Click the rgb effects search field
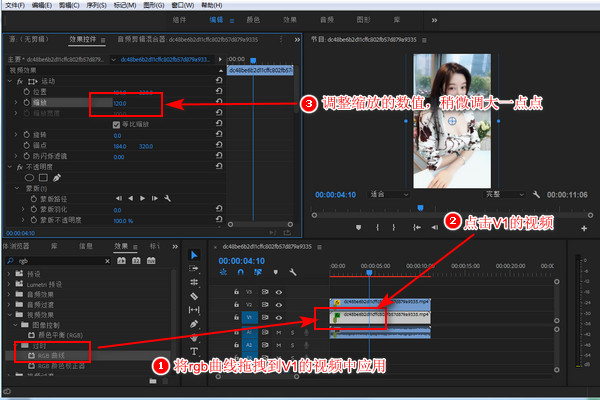 (x=59, y=261)
